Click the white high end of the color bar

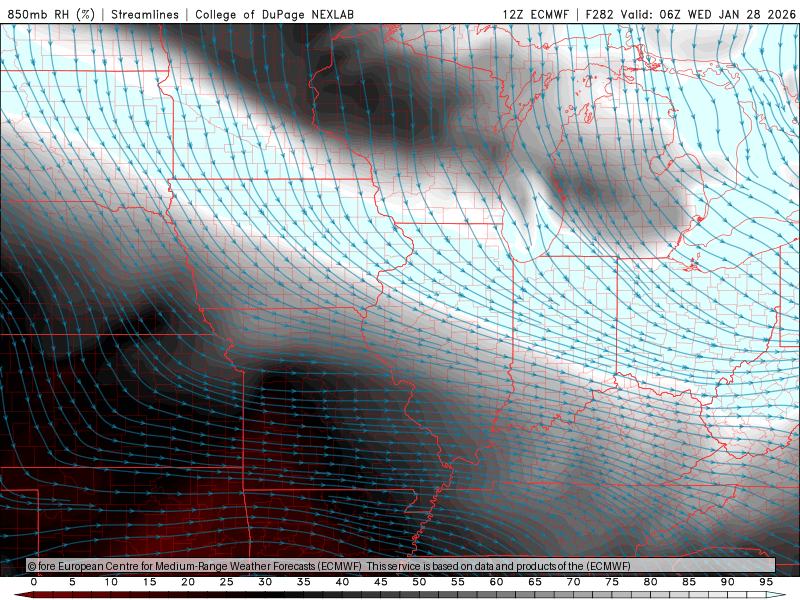777,595
